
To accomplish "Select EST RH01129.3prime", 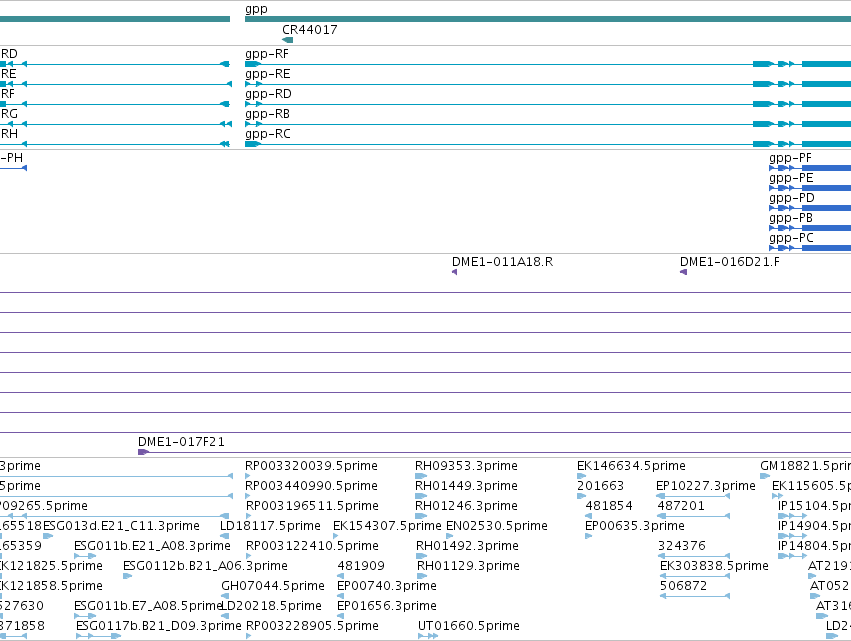I will pos(468,566).
